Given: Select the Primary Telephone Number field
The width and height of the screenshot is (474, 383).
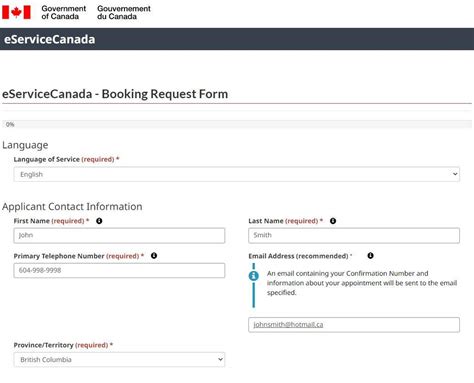Looking at the screenshot, I should pyautogui.click(x=119, y=270).
